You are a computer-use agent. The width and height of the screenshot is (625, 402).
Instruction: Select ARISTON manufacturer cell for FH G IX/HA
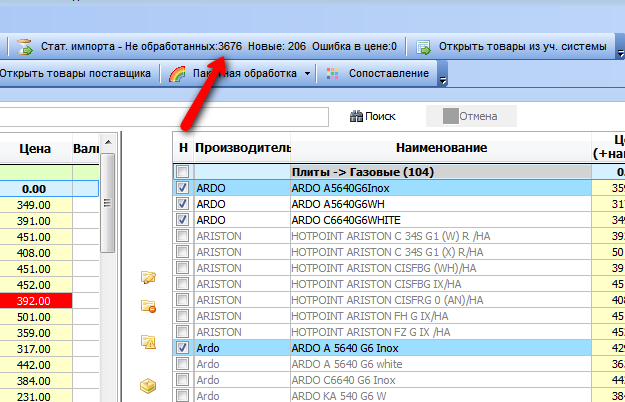coord(242,316)
